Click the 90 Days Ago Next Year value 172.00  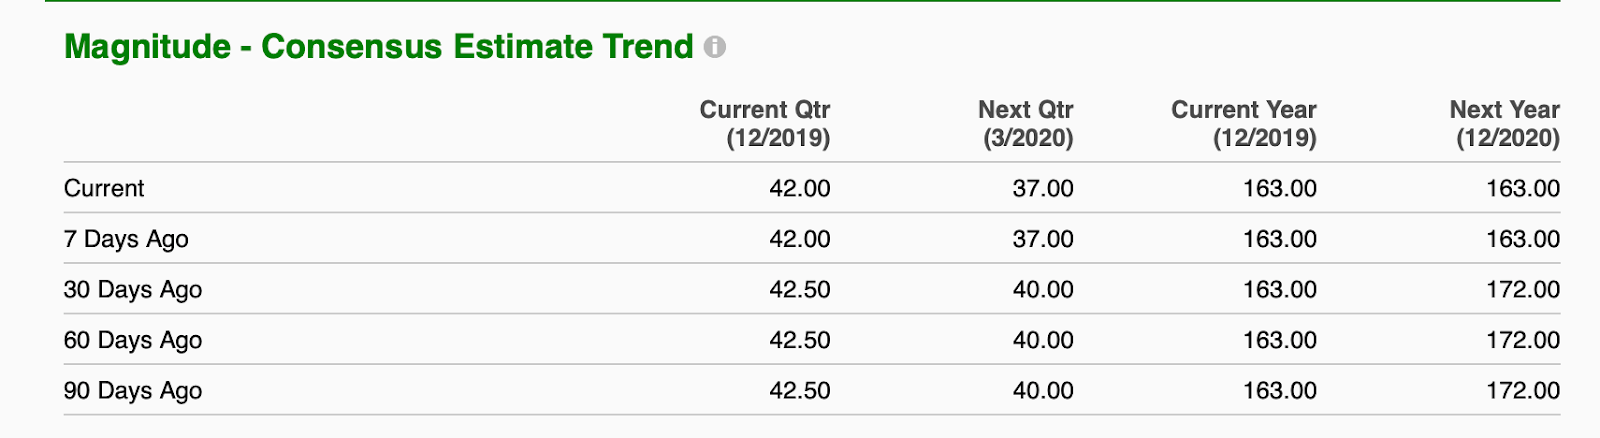(1523, 391)
